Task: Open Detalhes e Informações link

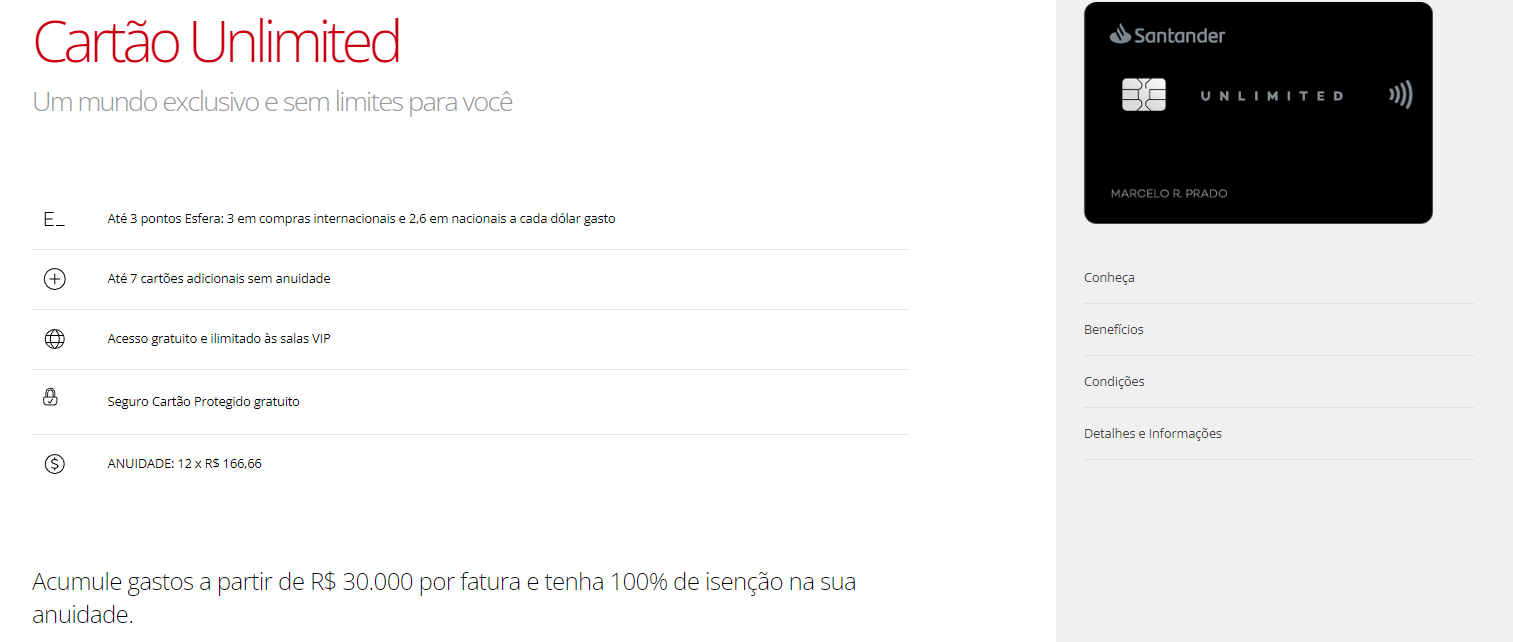Action: [x=1153, y=434]
